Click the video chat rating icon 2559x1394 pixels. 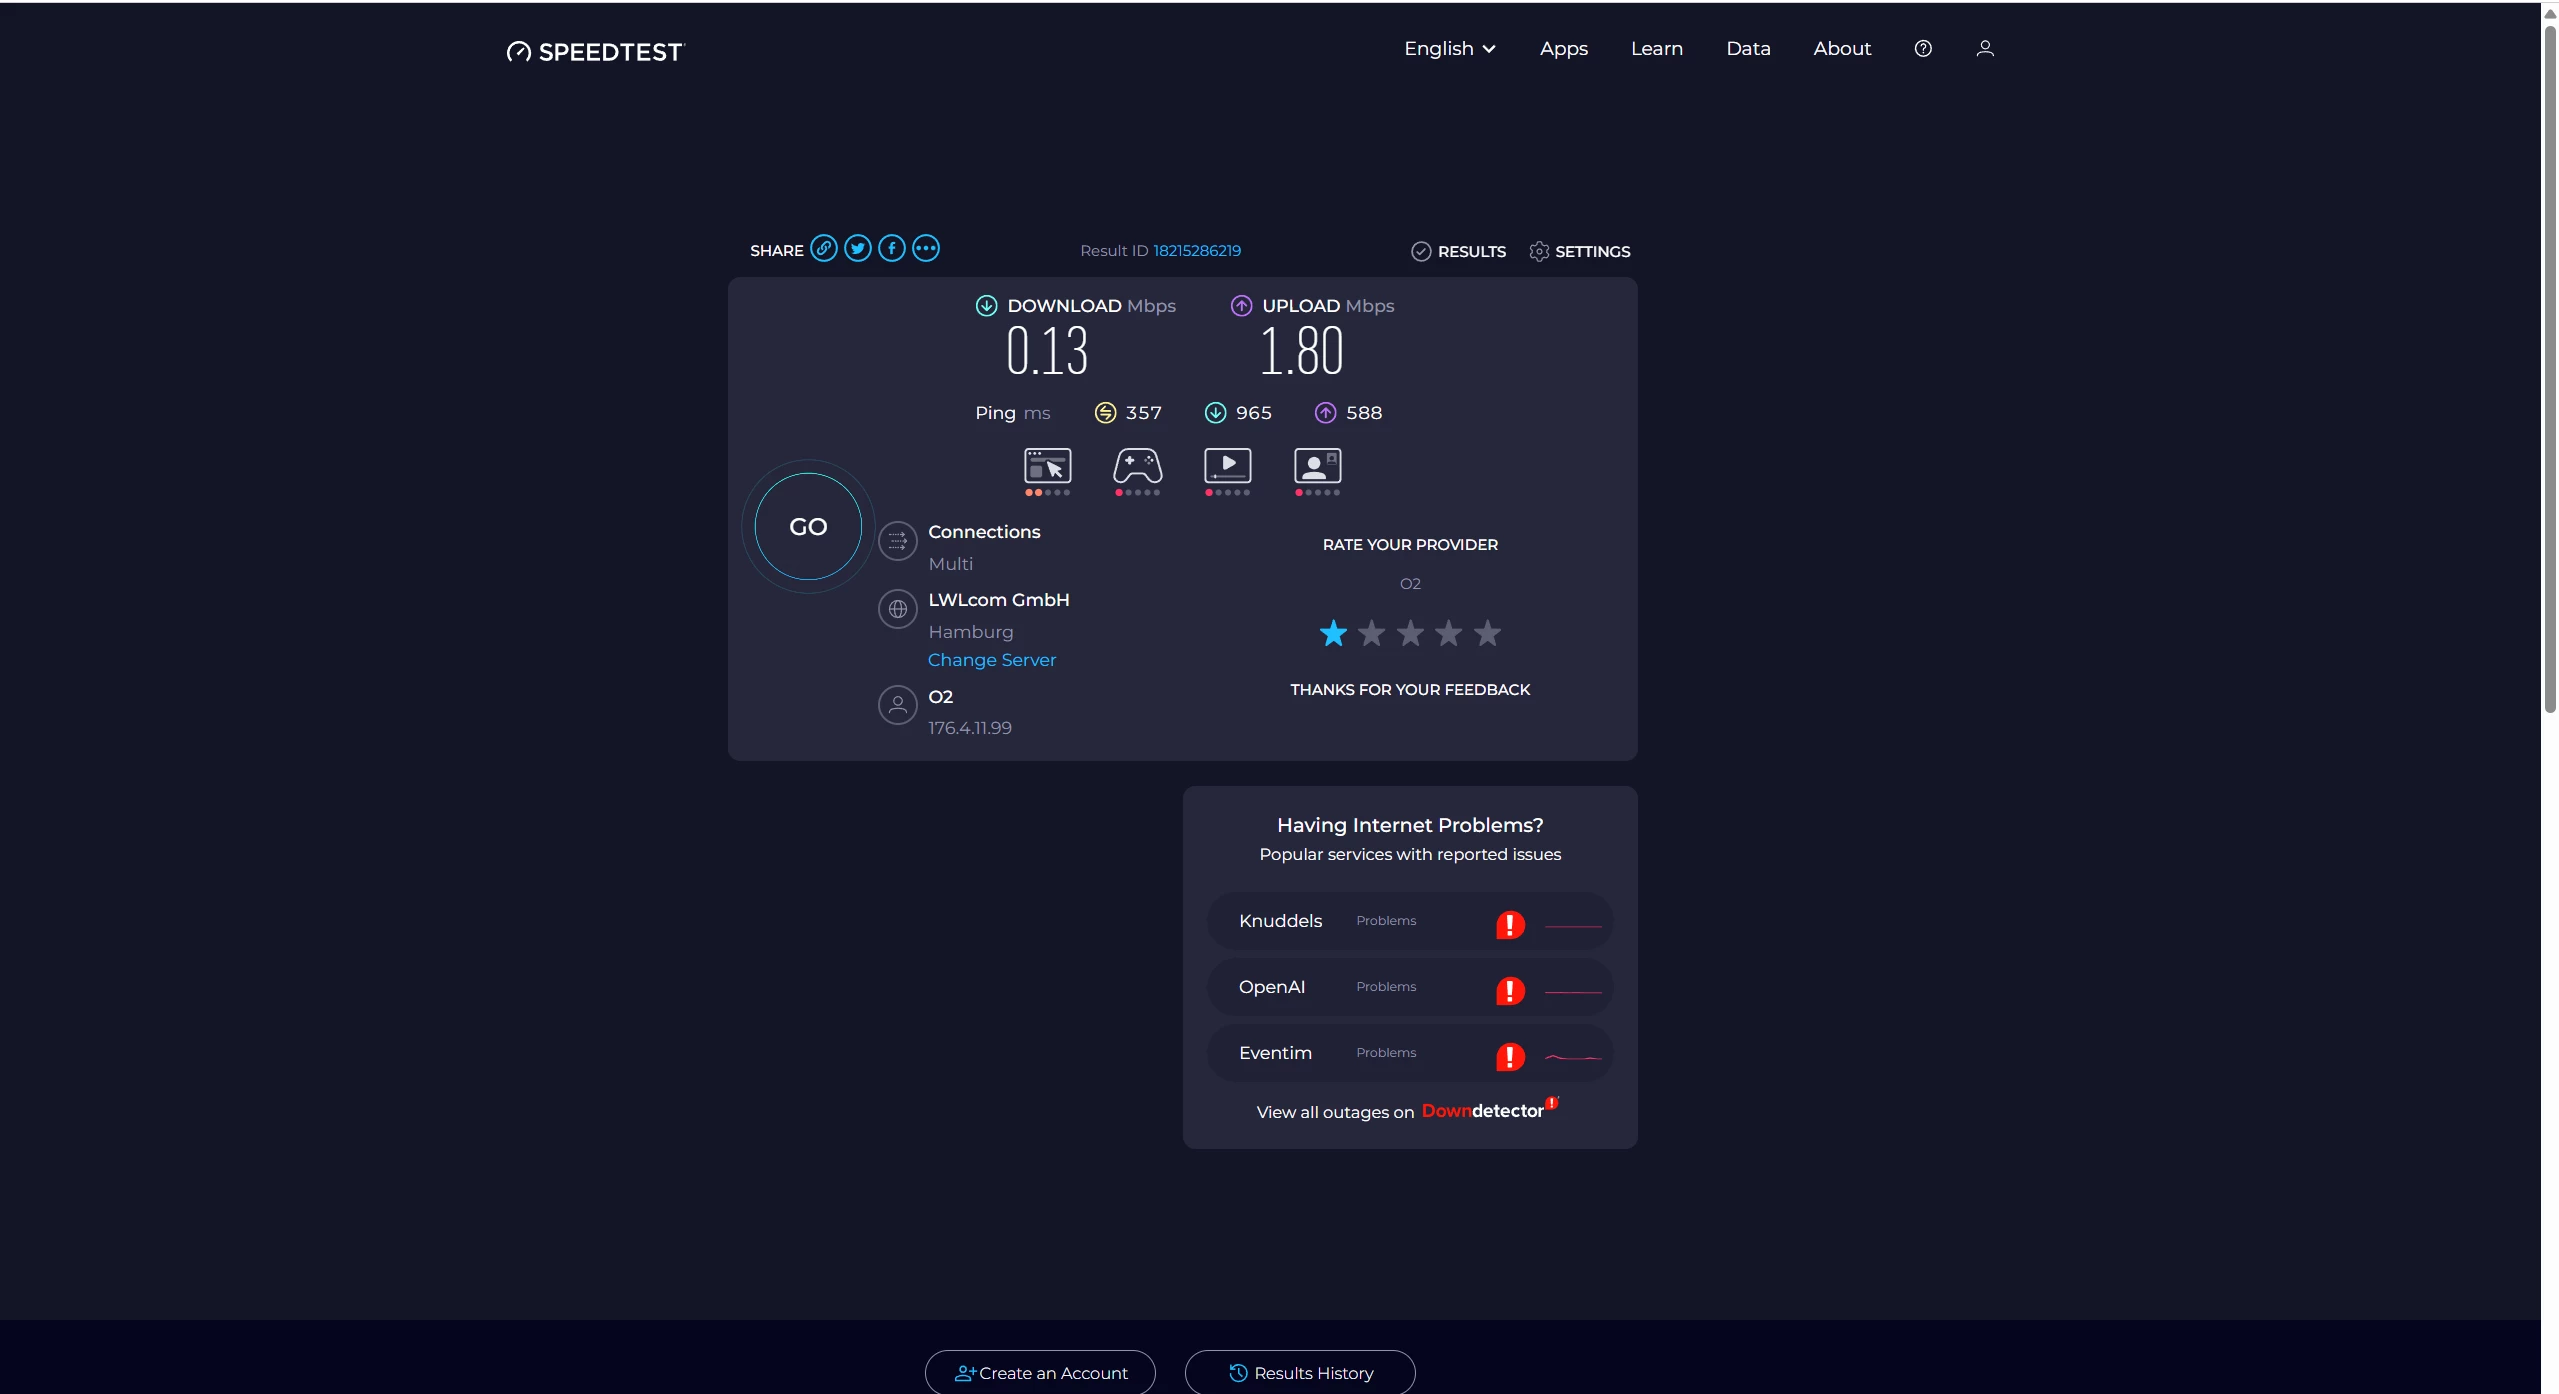pos(1317,467)
